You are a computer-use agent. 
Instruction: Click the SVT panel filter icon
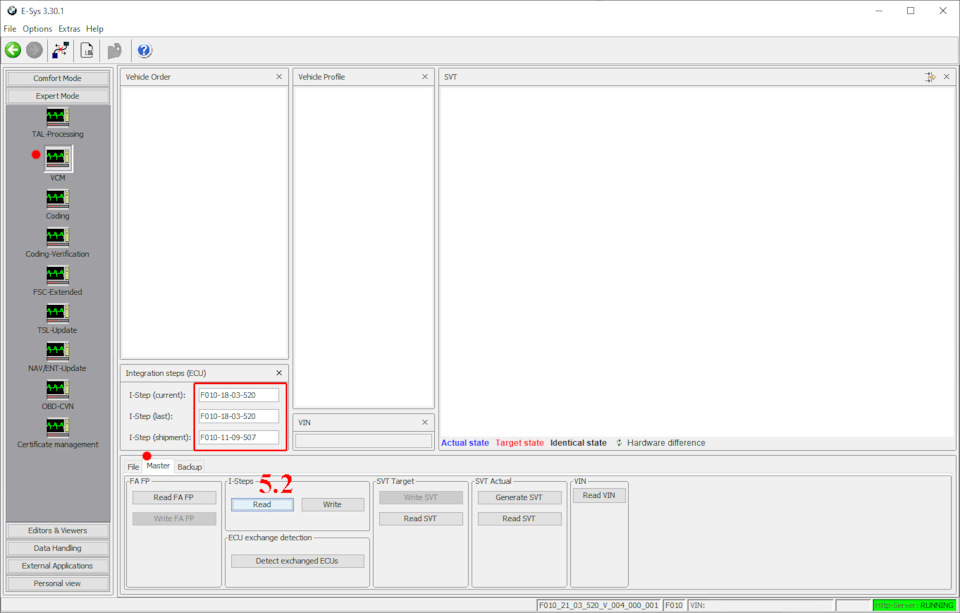(931, 77)
